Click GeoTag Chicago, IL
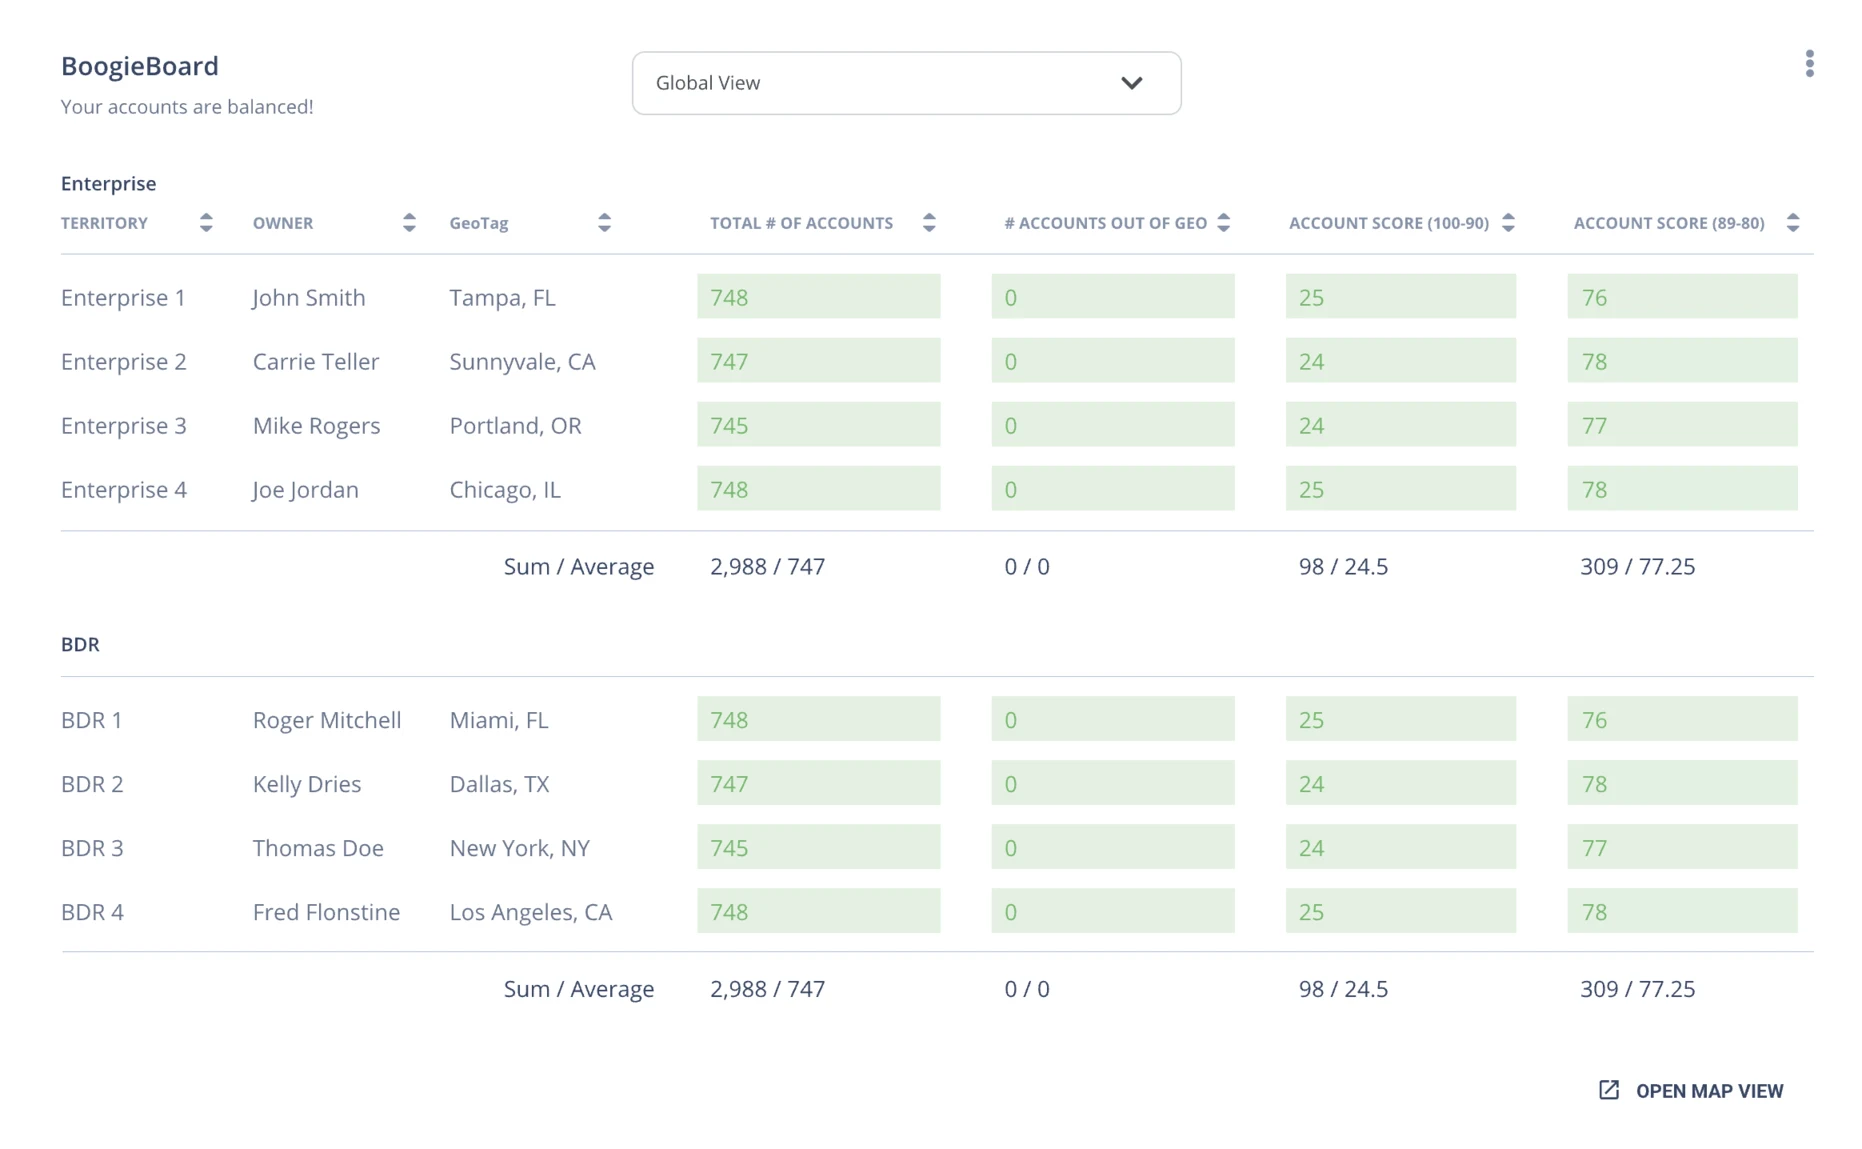This screenshot has height=1149, width=1862. (x=505, y=489)
